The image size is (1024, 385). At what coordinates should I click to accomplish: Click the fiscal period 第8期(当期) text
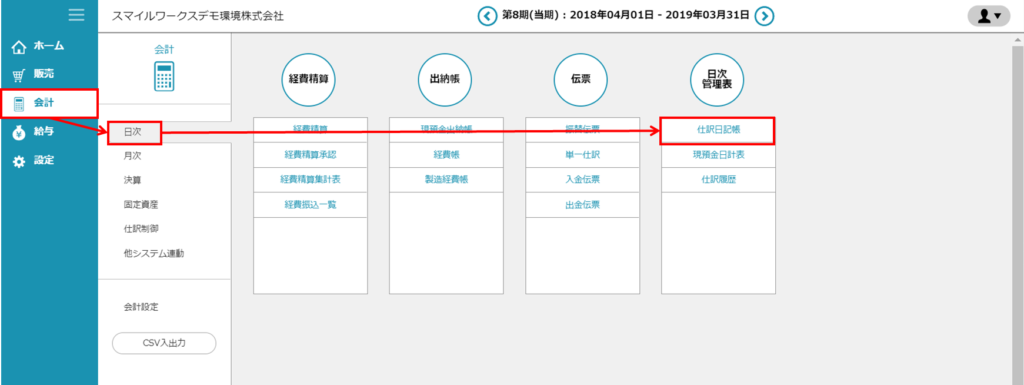[x=530, y=16]
